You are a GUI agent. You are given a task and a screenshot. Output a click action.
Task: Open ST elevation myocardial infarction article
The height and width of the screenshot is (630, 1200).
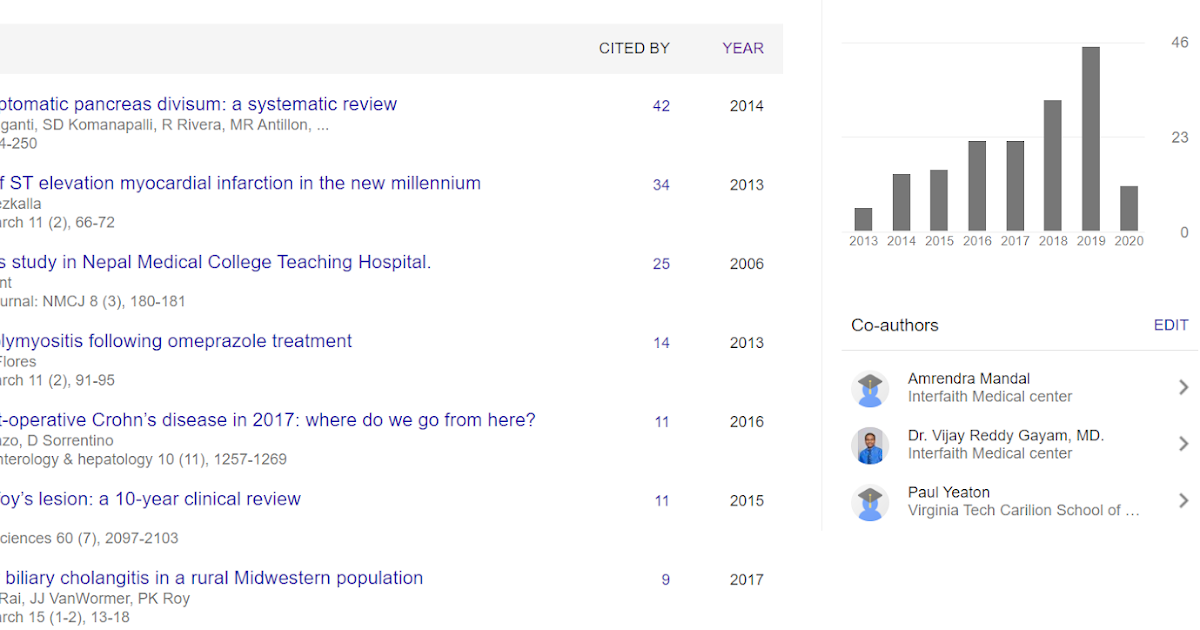coord(240,183)
